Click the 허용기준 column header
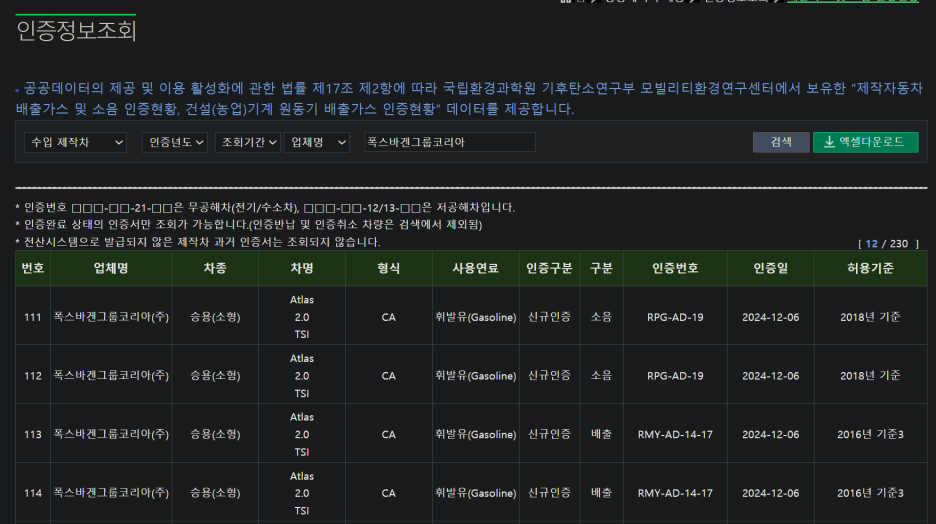Image resolution: width=936 pixels, height=524 pixels. (870, 269)
